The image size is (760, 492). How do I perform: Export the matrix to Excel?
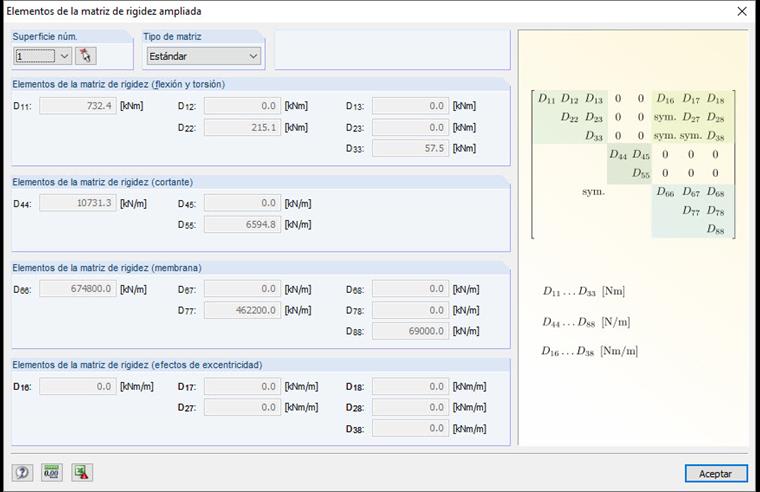coord(81,473)
